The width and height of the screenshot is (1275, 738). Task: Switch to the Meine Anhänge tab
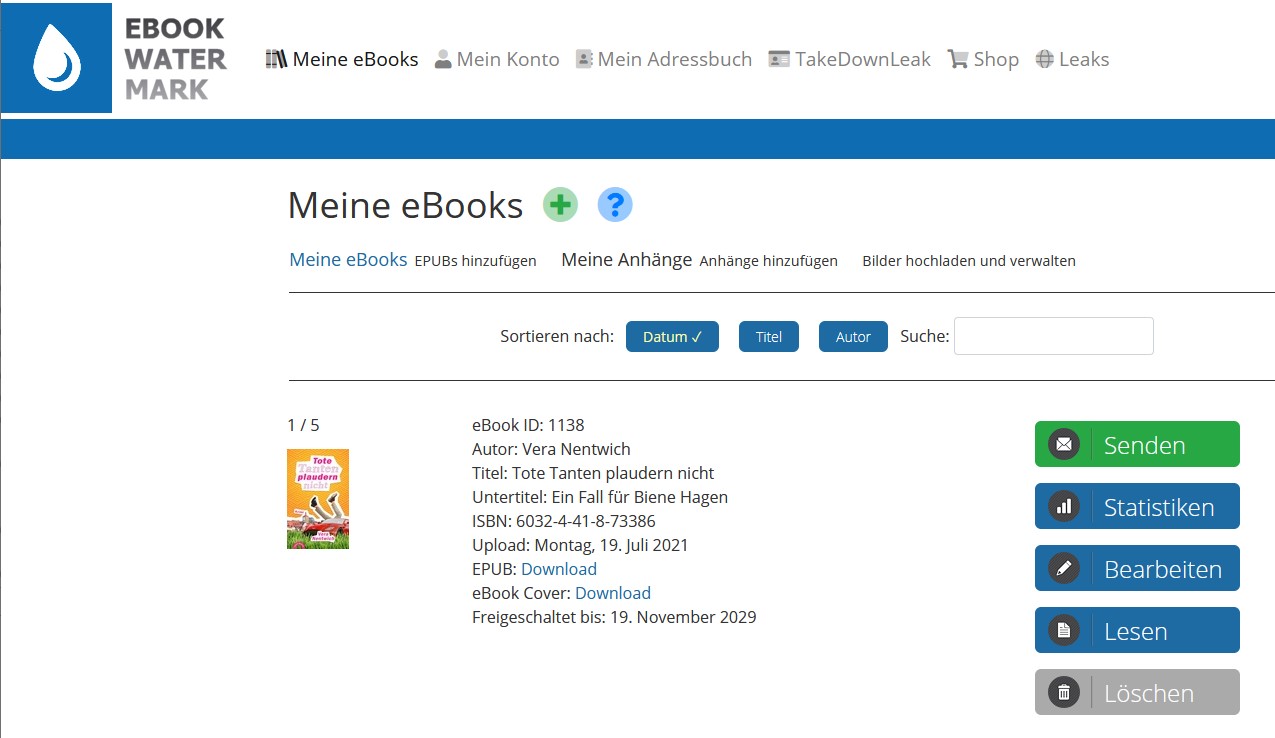coord(626,258)
